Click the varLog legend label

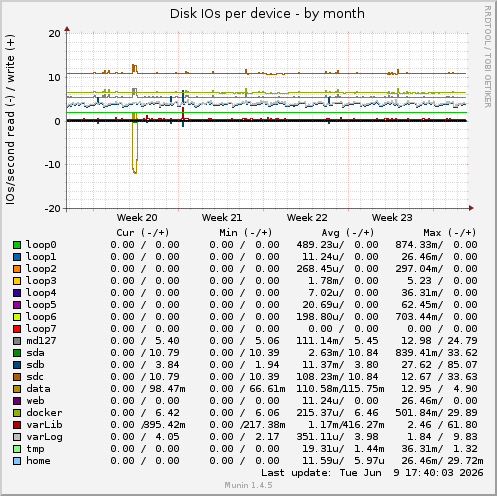pyautogui.click(x=44, y=437)
